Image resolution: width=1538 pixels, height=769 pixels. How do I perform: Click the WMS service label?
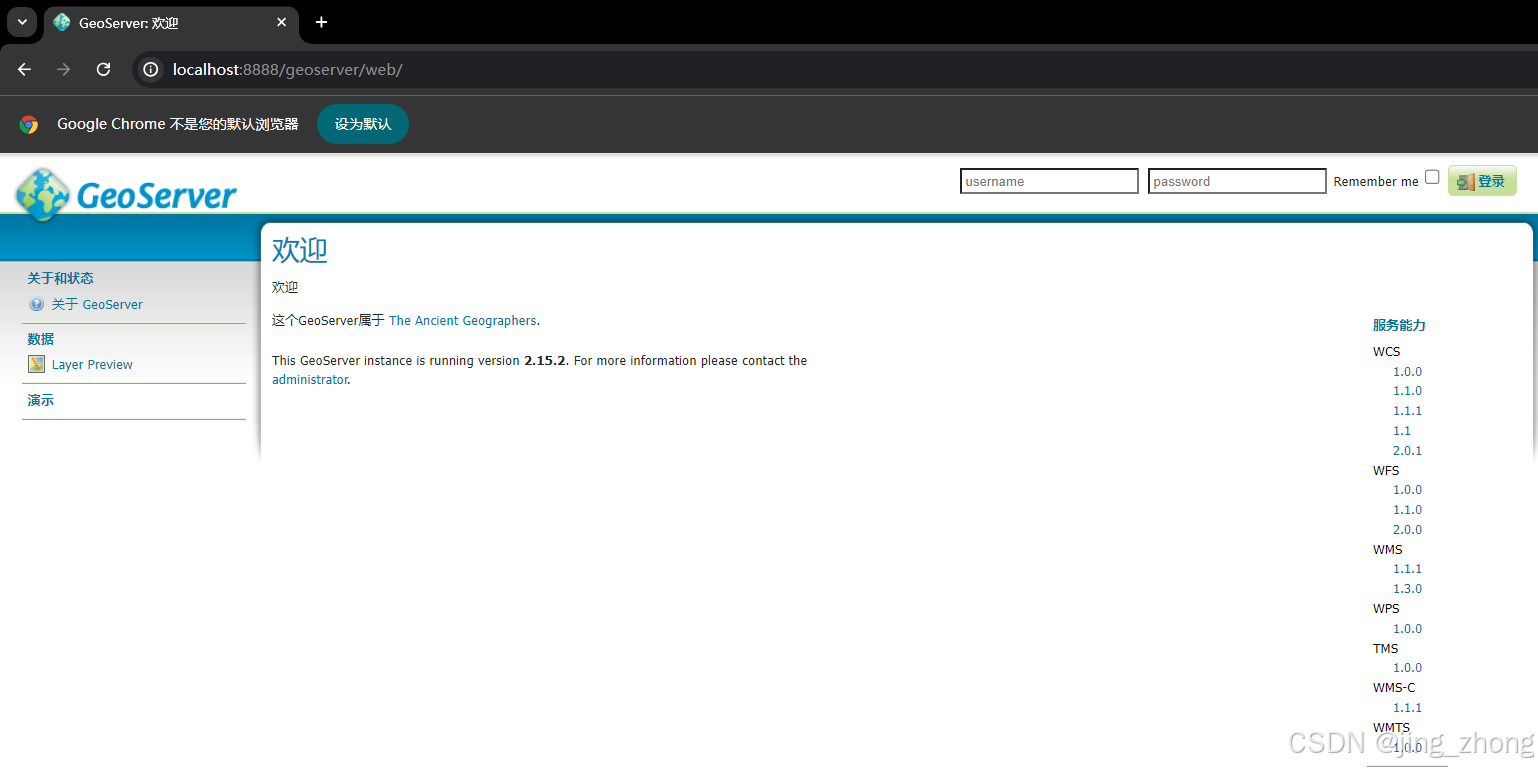[x=1388, y=550]
